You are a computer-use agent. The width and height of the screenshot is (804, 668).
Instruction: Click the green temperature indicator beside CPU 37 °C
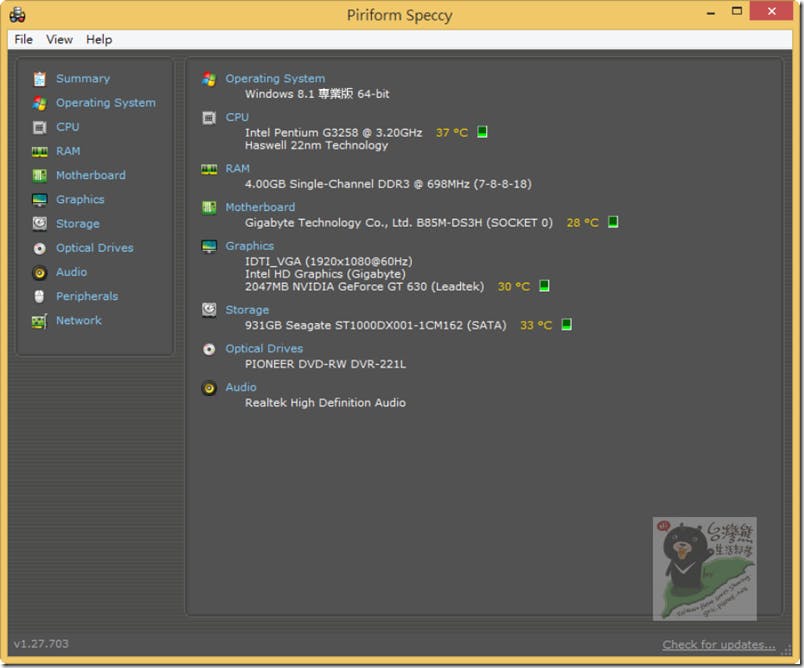point(482,132)
